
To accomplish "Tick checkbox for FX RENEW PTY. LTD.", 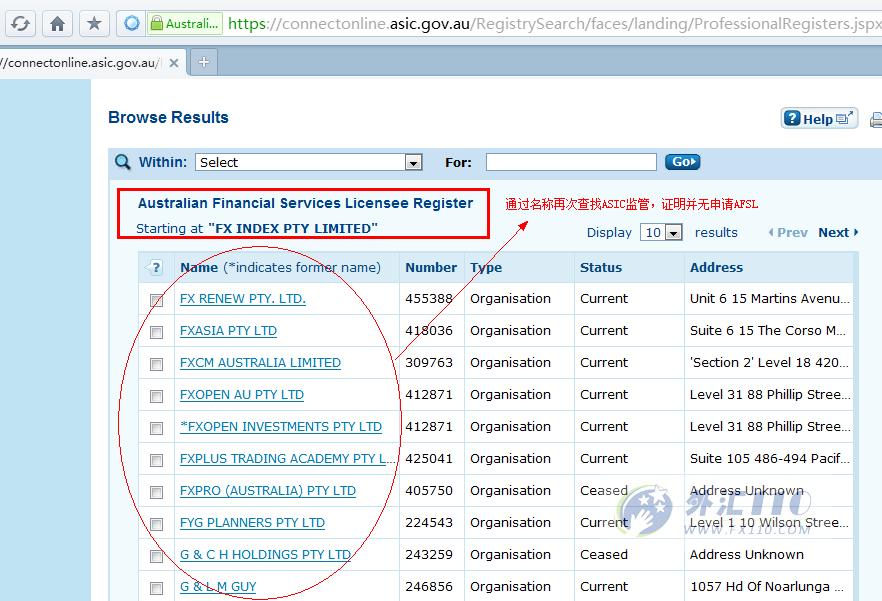I will pos(156,300).
